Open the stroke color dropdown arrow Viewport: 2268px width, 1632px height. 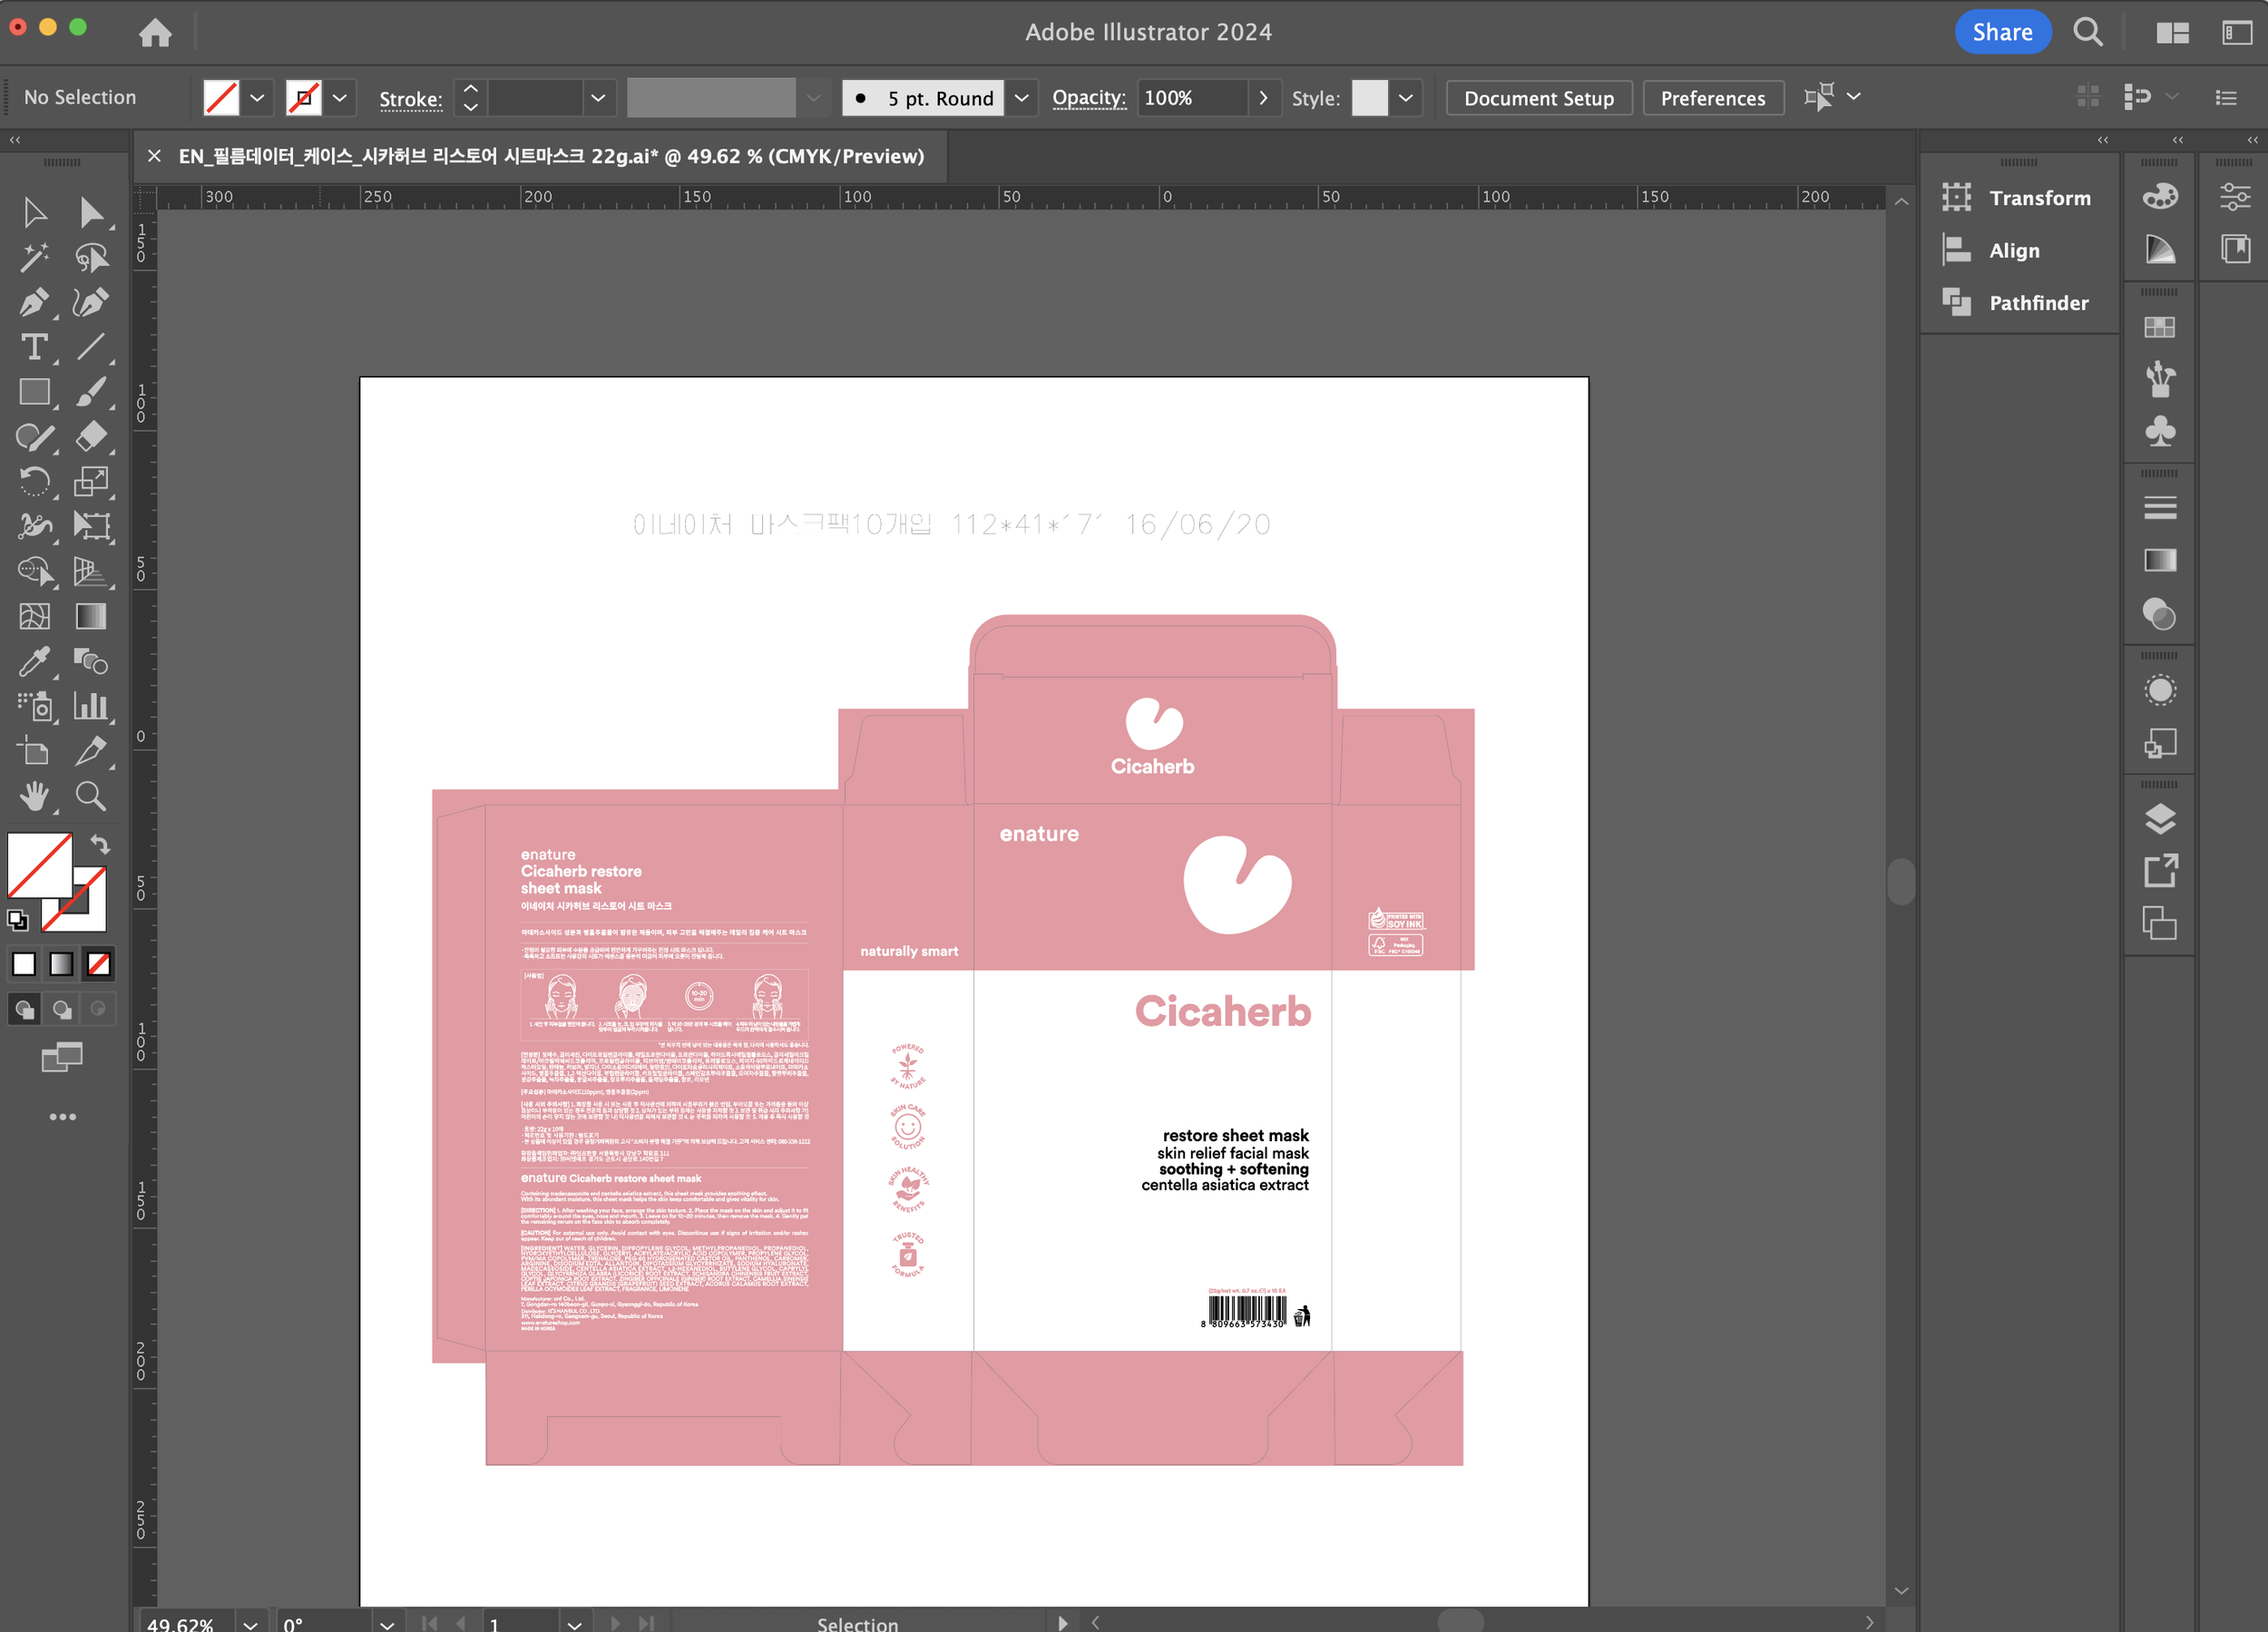339,98
